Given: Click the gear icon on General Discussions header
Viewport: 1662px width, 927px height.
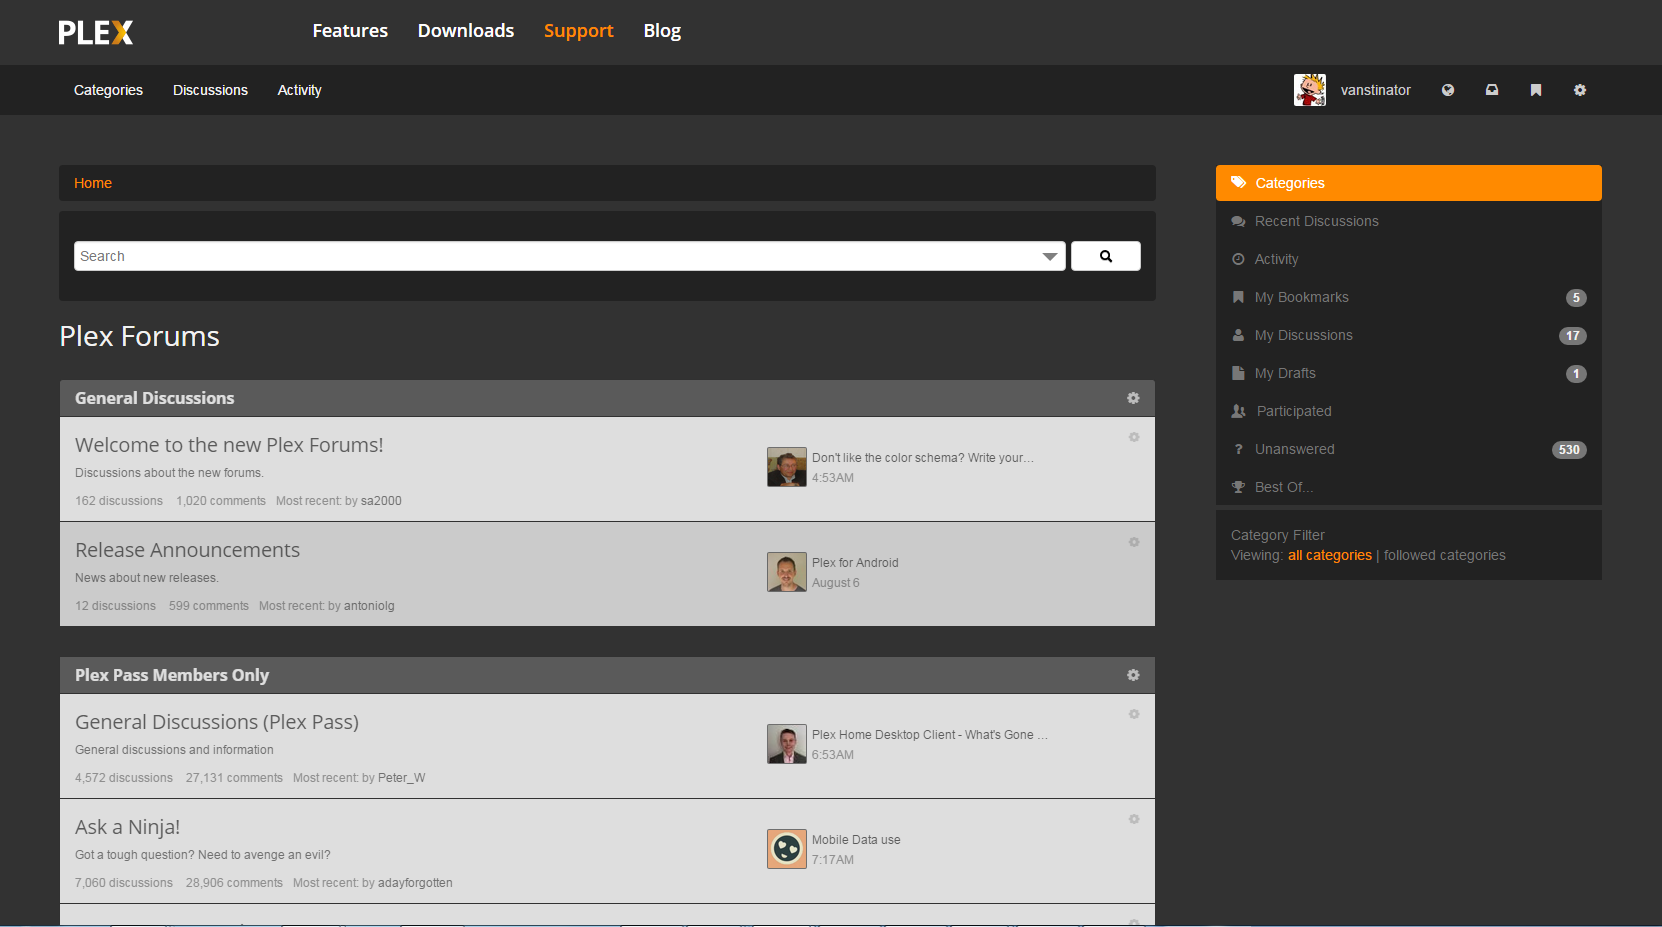Looking at the screenshot, I should pos(1133,398).
